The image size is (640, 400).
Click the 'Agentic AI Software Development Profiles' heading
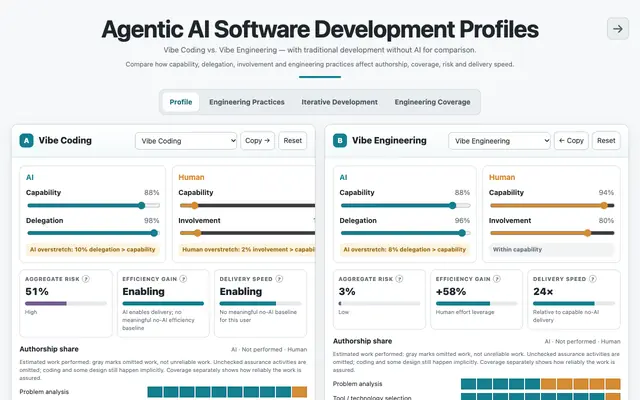pos(320,29)
